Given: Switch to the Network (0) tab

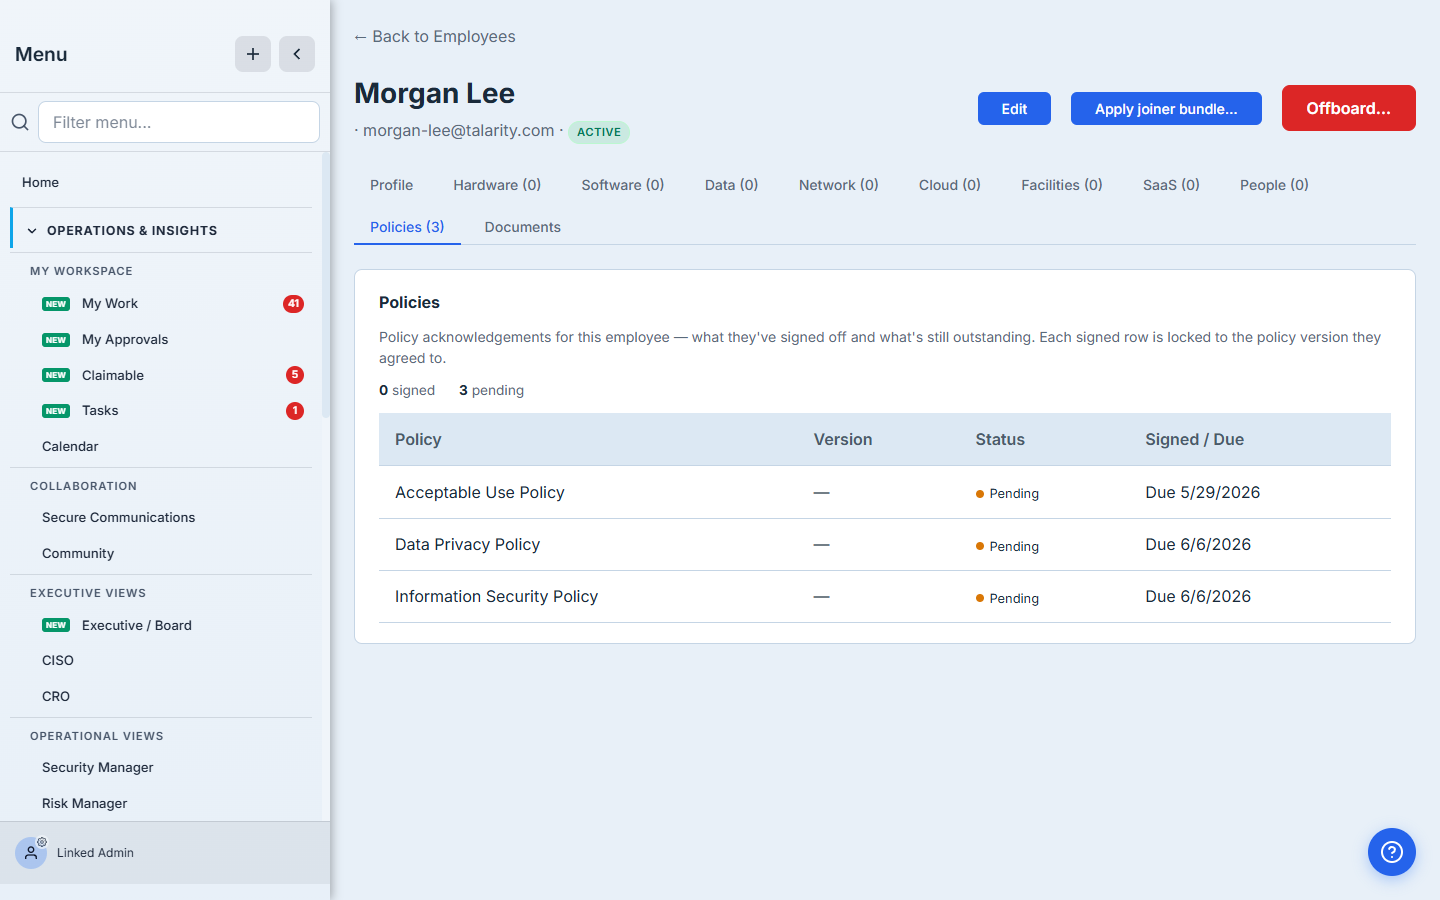Looking at the screenshot, I should pos(839,185).
